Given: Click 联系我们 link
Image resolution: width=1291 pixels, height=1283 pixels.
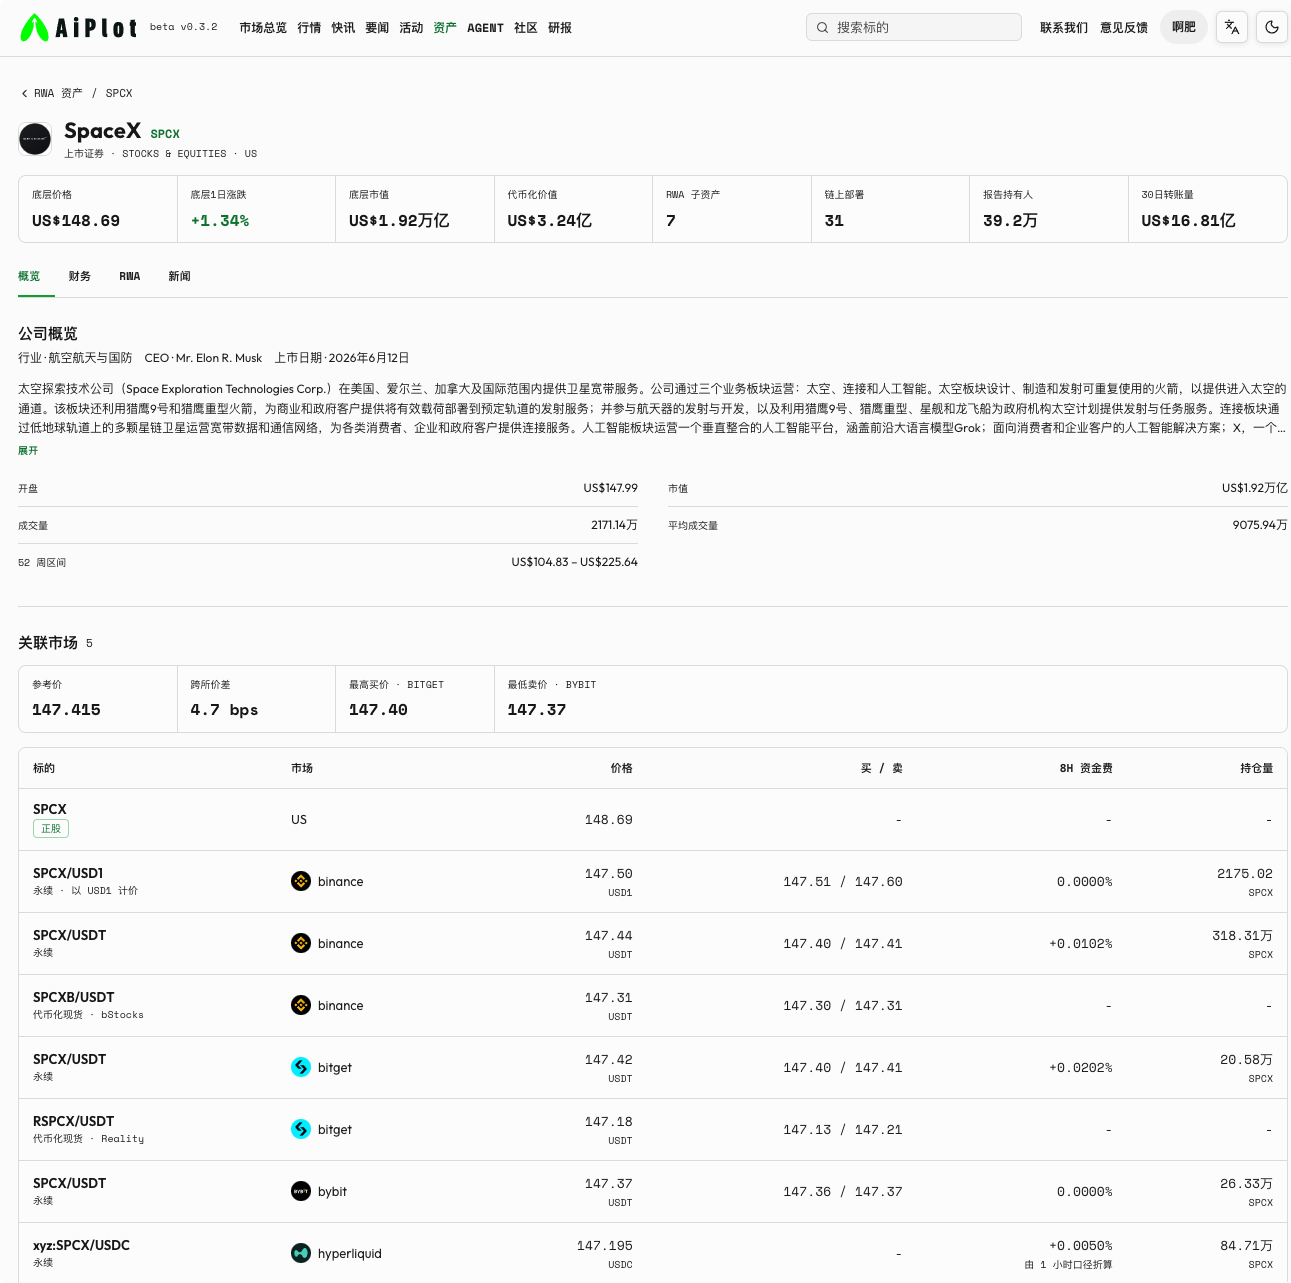Looking at the screenshot, I should click(x=1064, y=28).
